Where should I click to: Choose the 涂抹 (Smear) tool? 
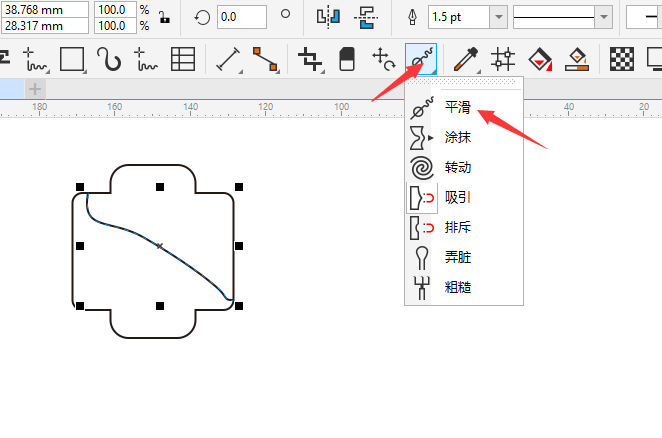pyautogui.click(x=457, y=138)
